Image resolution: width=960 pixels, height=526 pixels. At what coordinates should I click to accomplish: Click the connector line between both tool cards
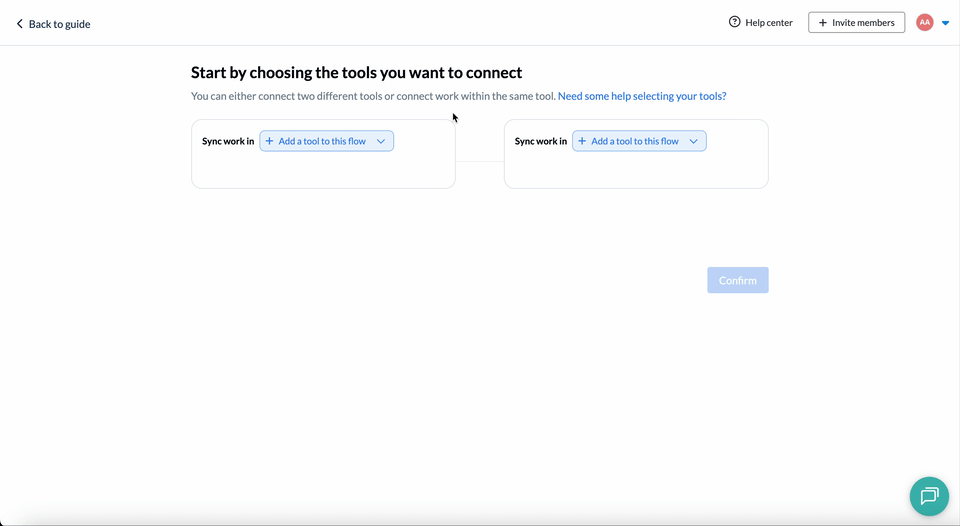tap(480, 161)
